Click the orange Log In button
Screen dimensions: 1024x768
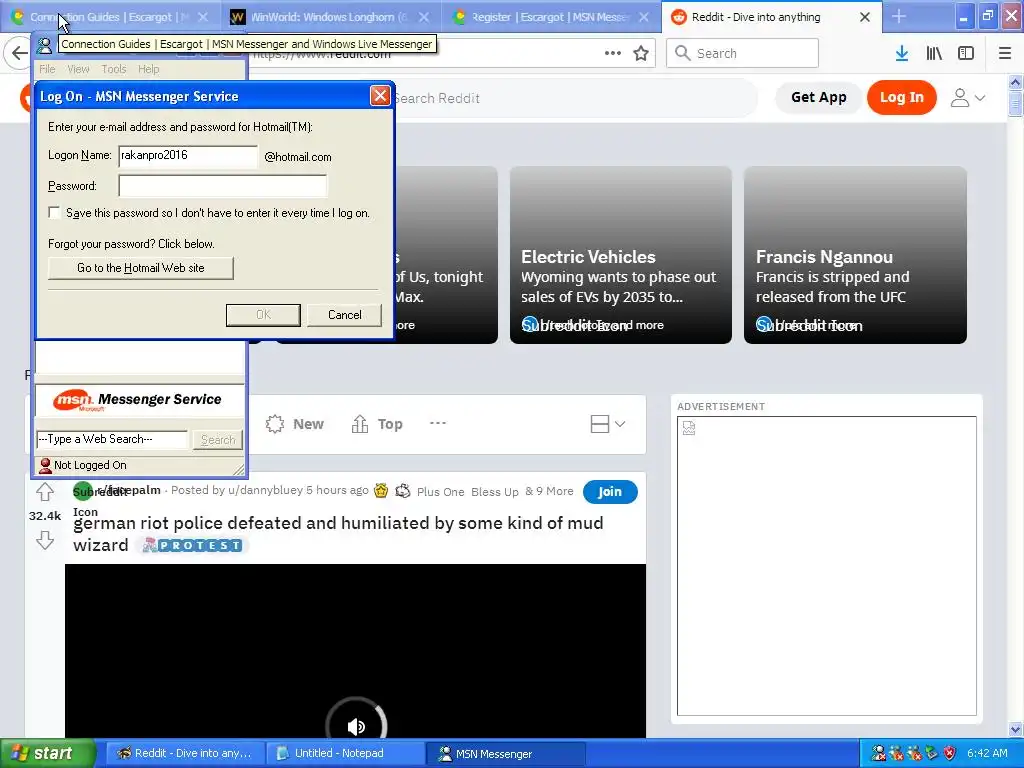[901, 97]
